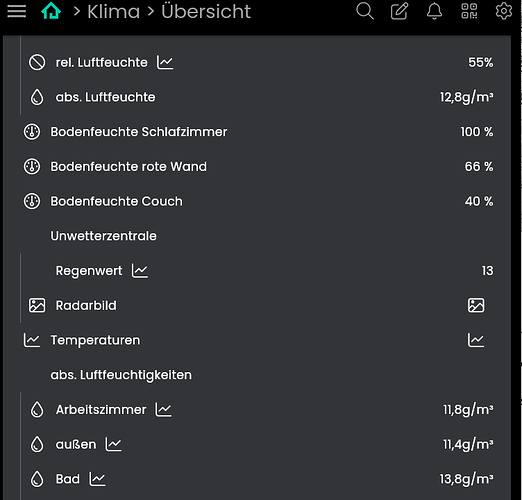Screen dimensions: 522x500
Task: Open the notifications bell
Action: 434,11
